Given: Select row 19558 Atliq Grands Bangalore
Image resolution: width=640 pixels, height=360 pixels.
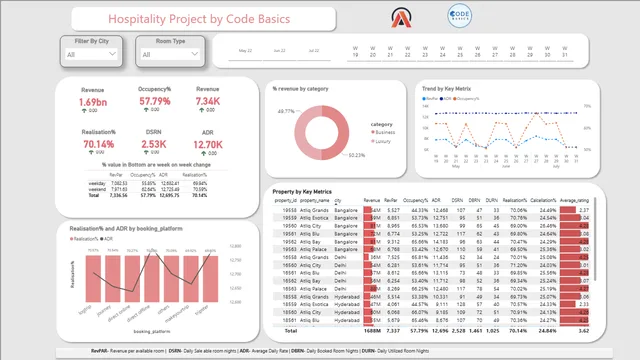Looking at the screenshot, I should (x=431, y=210).
